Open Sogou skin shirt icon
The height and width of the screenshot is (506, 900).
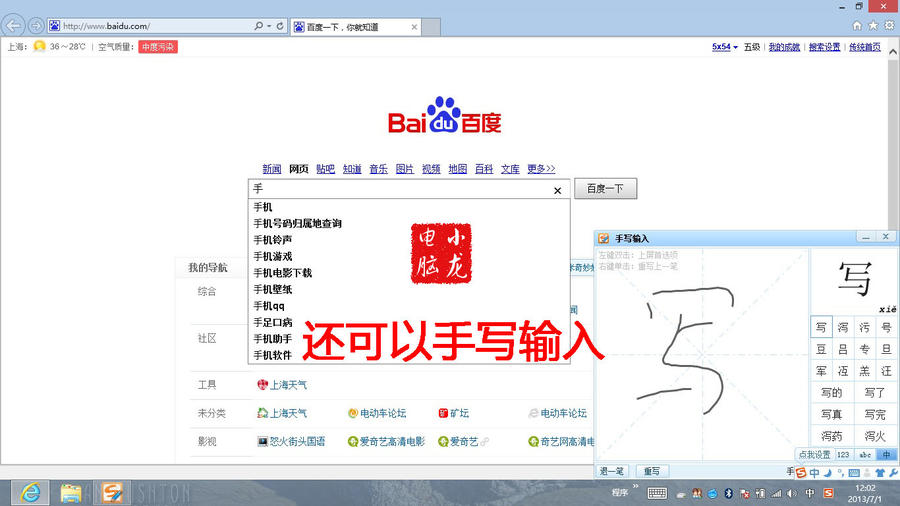(x=880, y=473)
